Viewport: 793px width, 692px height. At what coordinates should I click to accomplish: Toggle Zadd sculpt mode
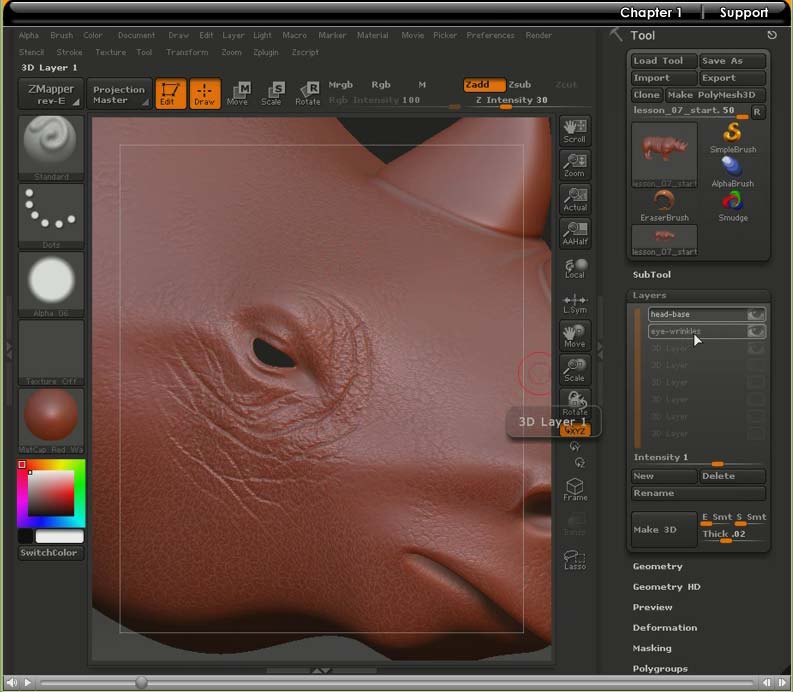click(484, 84)
